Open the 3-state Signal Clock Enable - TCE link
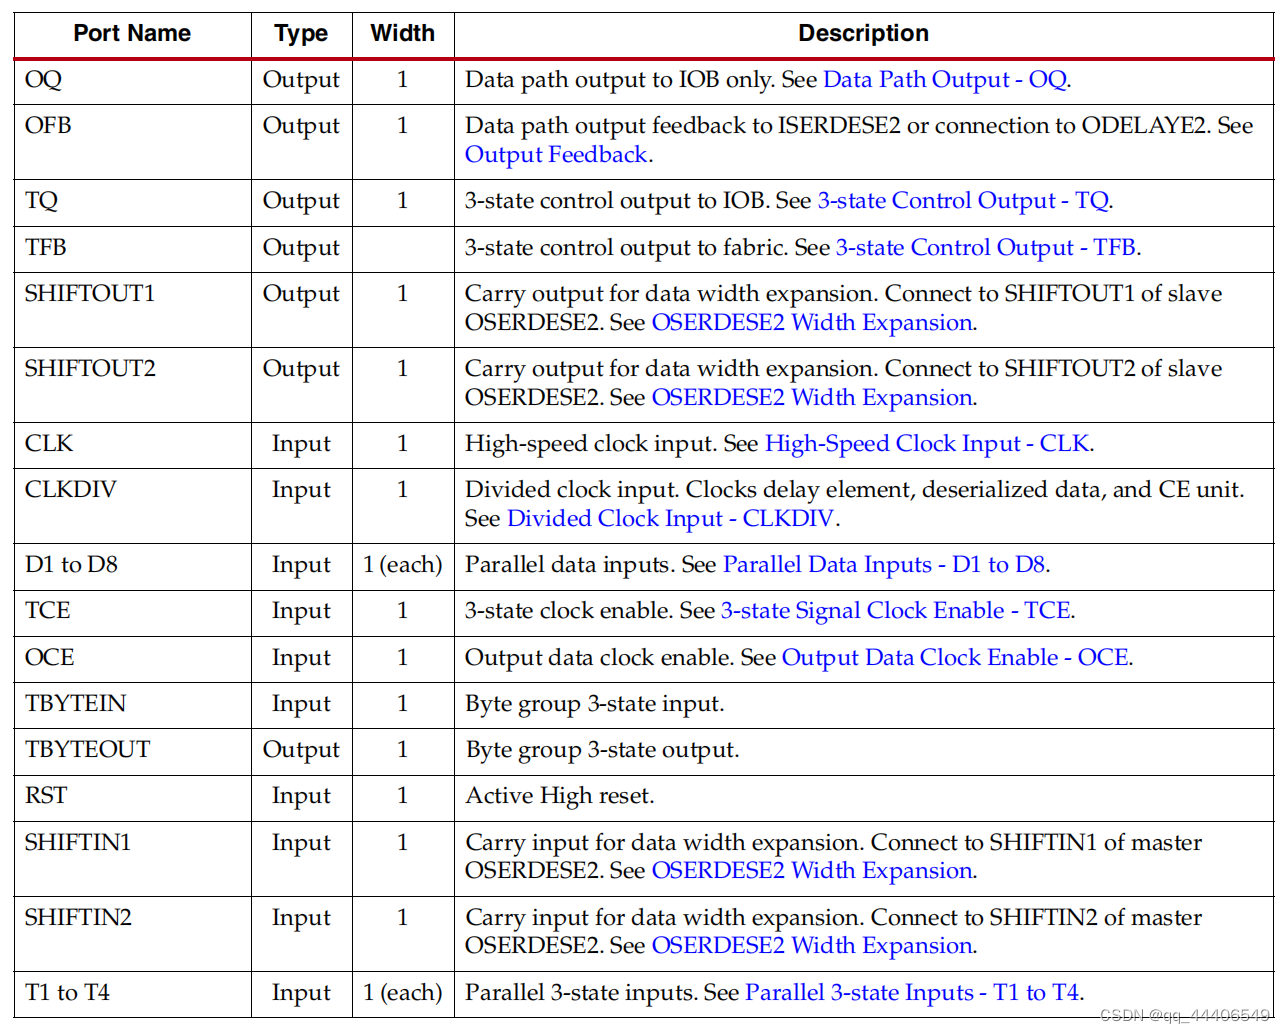Screen dimensions: 1285x1033 click(897, 611)
